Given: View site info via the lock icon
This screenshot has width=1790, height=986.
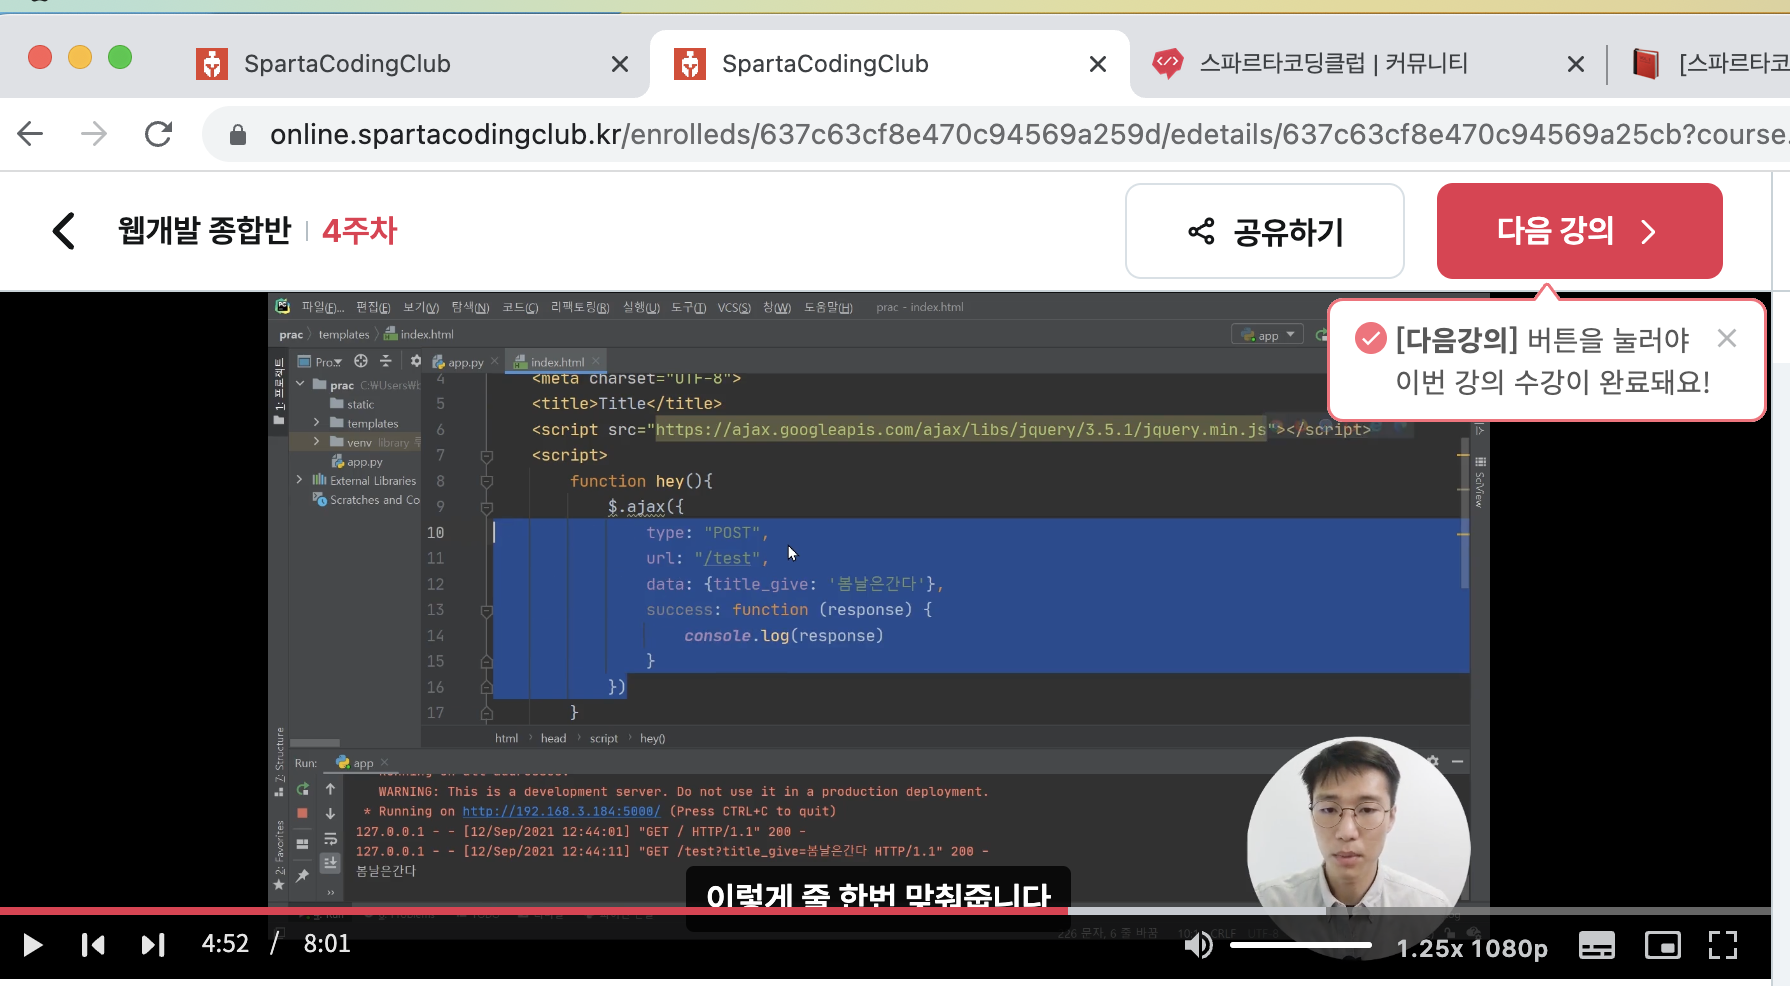Looking at the screenshot, I should pyautogui.click(x=238, y=135).
